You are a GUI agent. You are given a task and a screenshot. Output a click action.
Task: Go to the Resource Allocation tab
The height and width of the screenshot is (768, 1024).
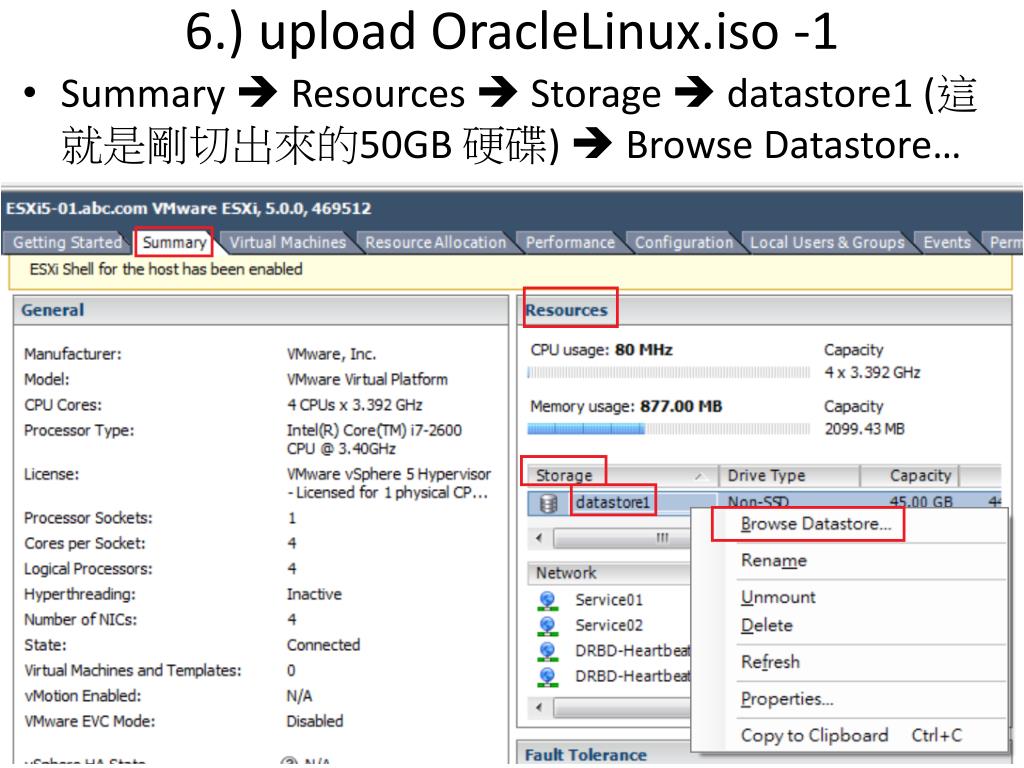click(x=436, y=242)
